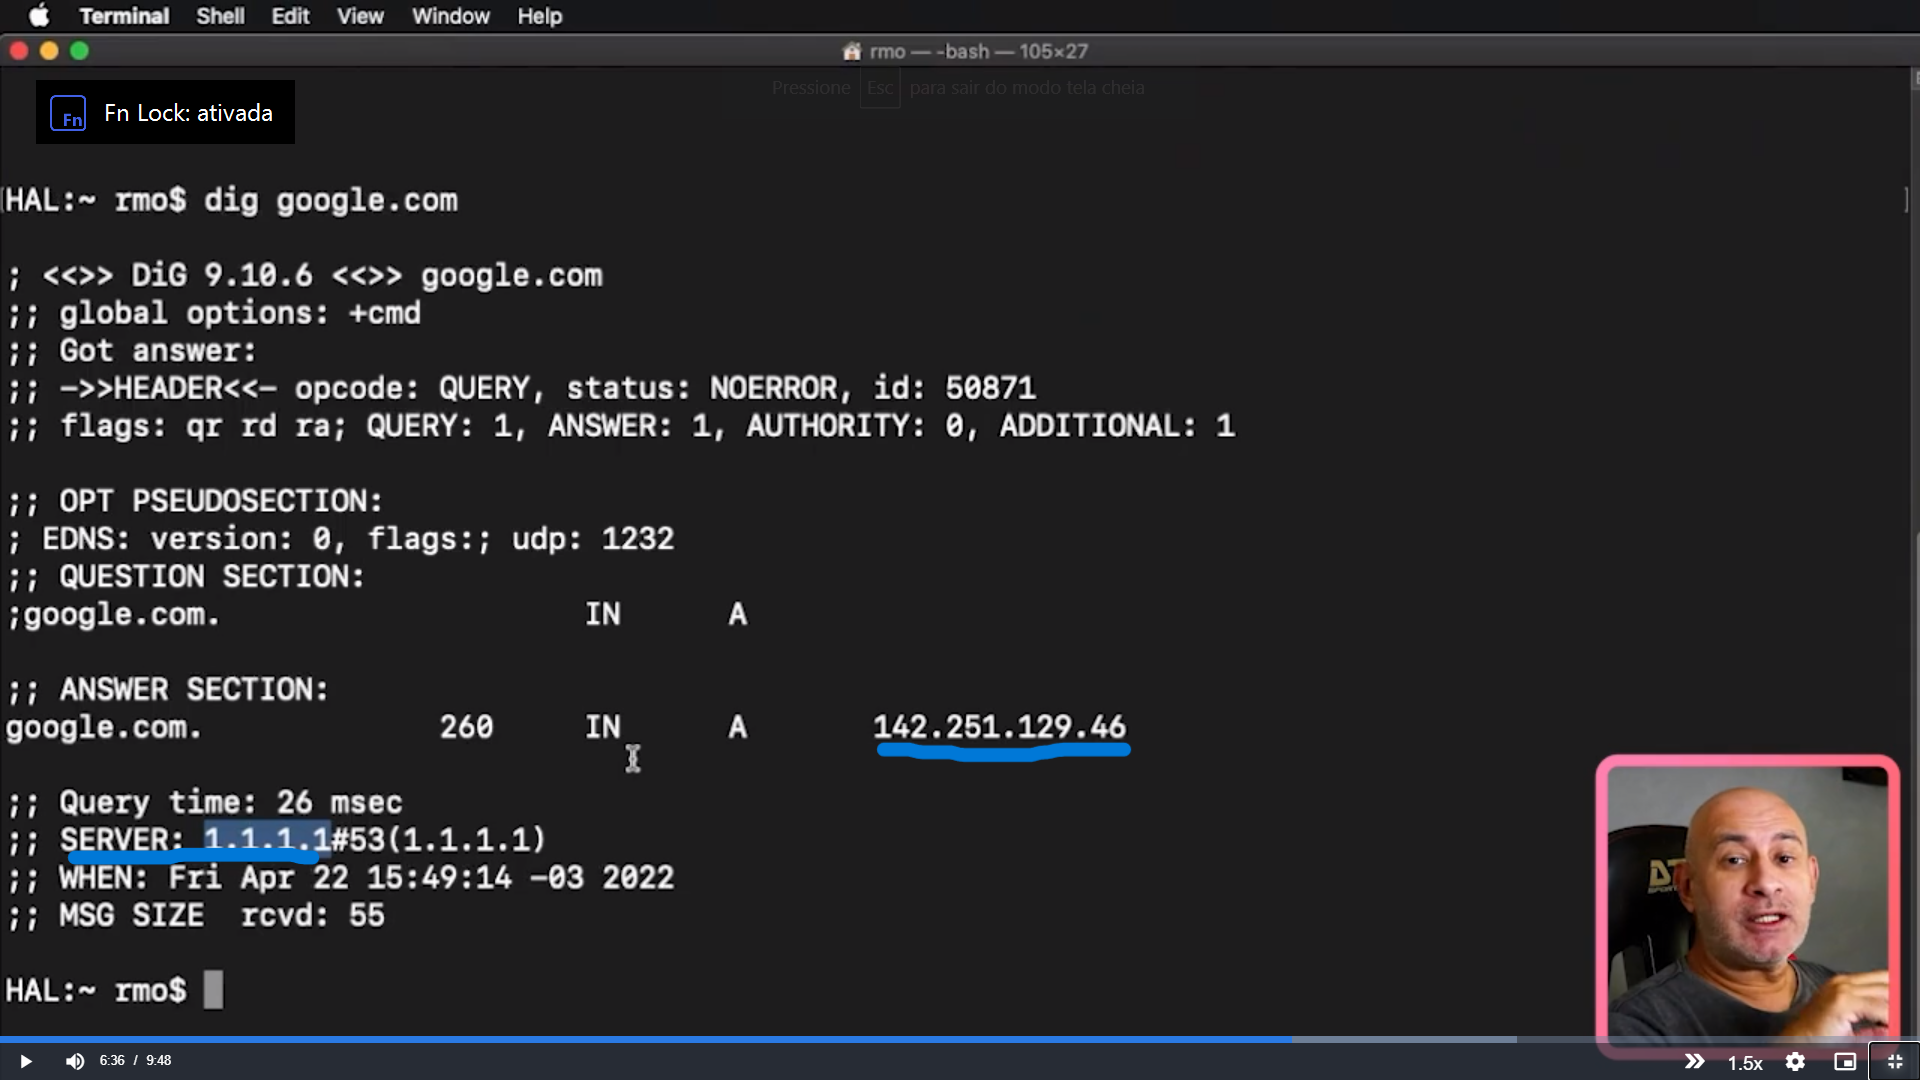Change the 1.5x playback speed
The width and height of the screenshot is (1920, 1080).
point(1745,1063)
